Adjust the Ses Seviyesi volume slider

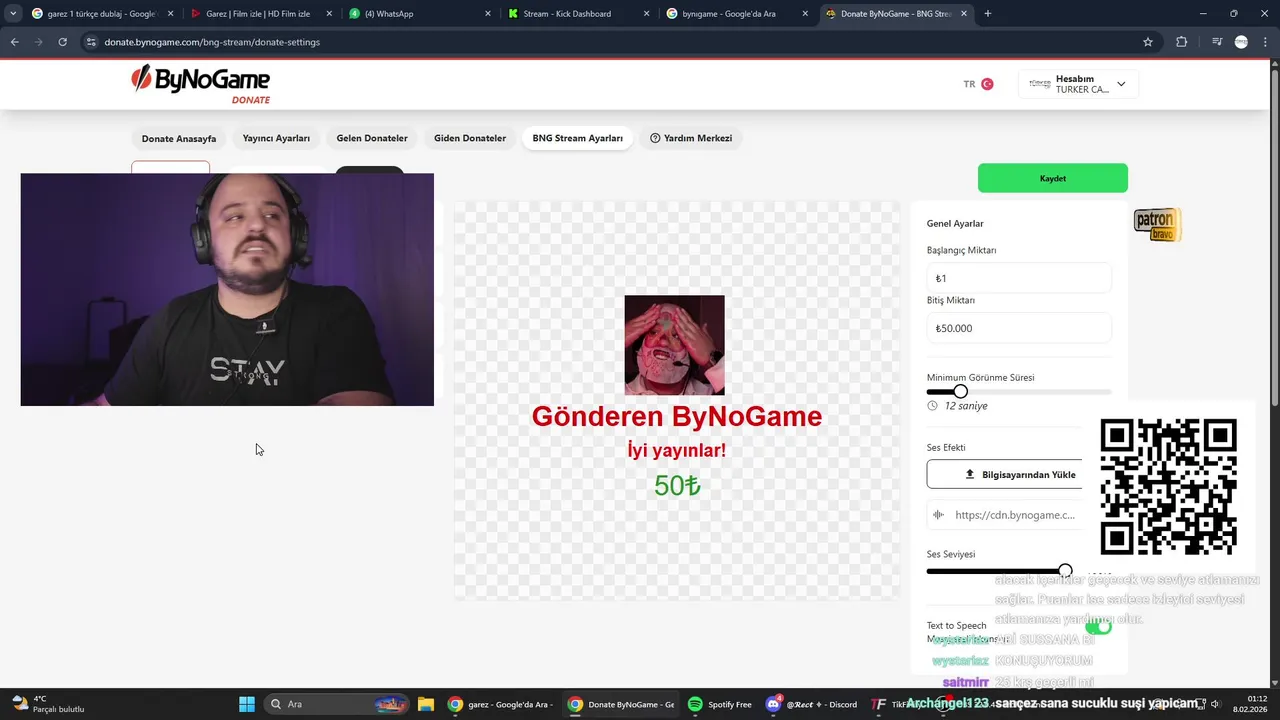(1065, 571)
